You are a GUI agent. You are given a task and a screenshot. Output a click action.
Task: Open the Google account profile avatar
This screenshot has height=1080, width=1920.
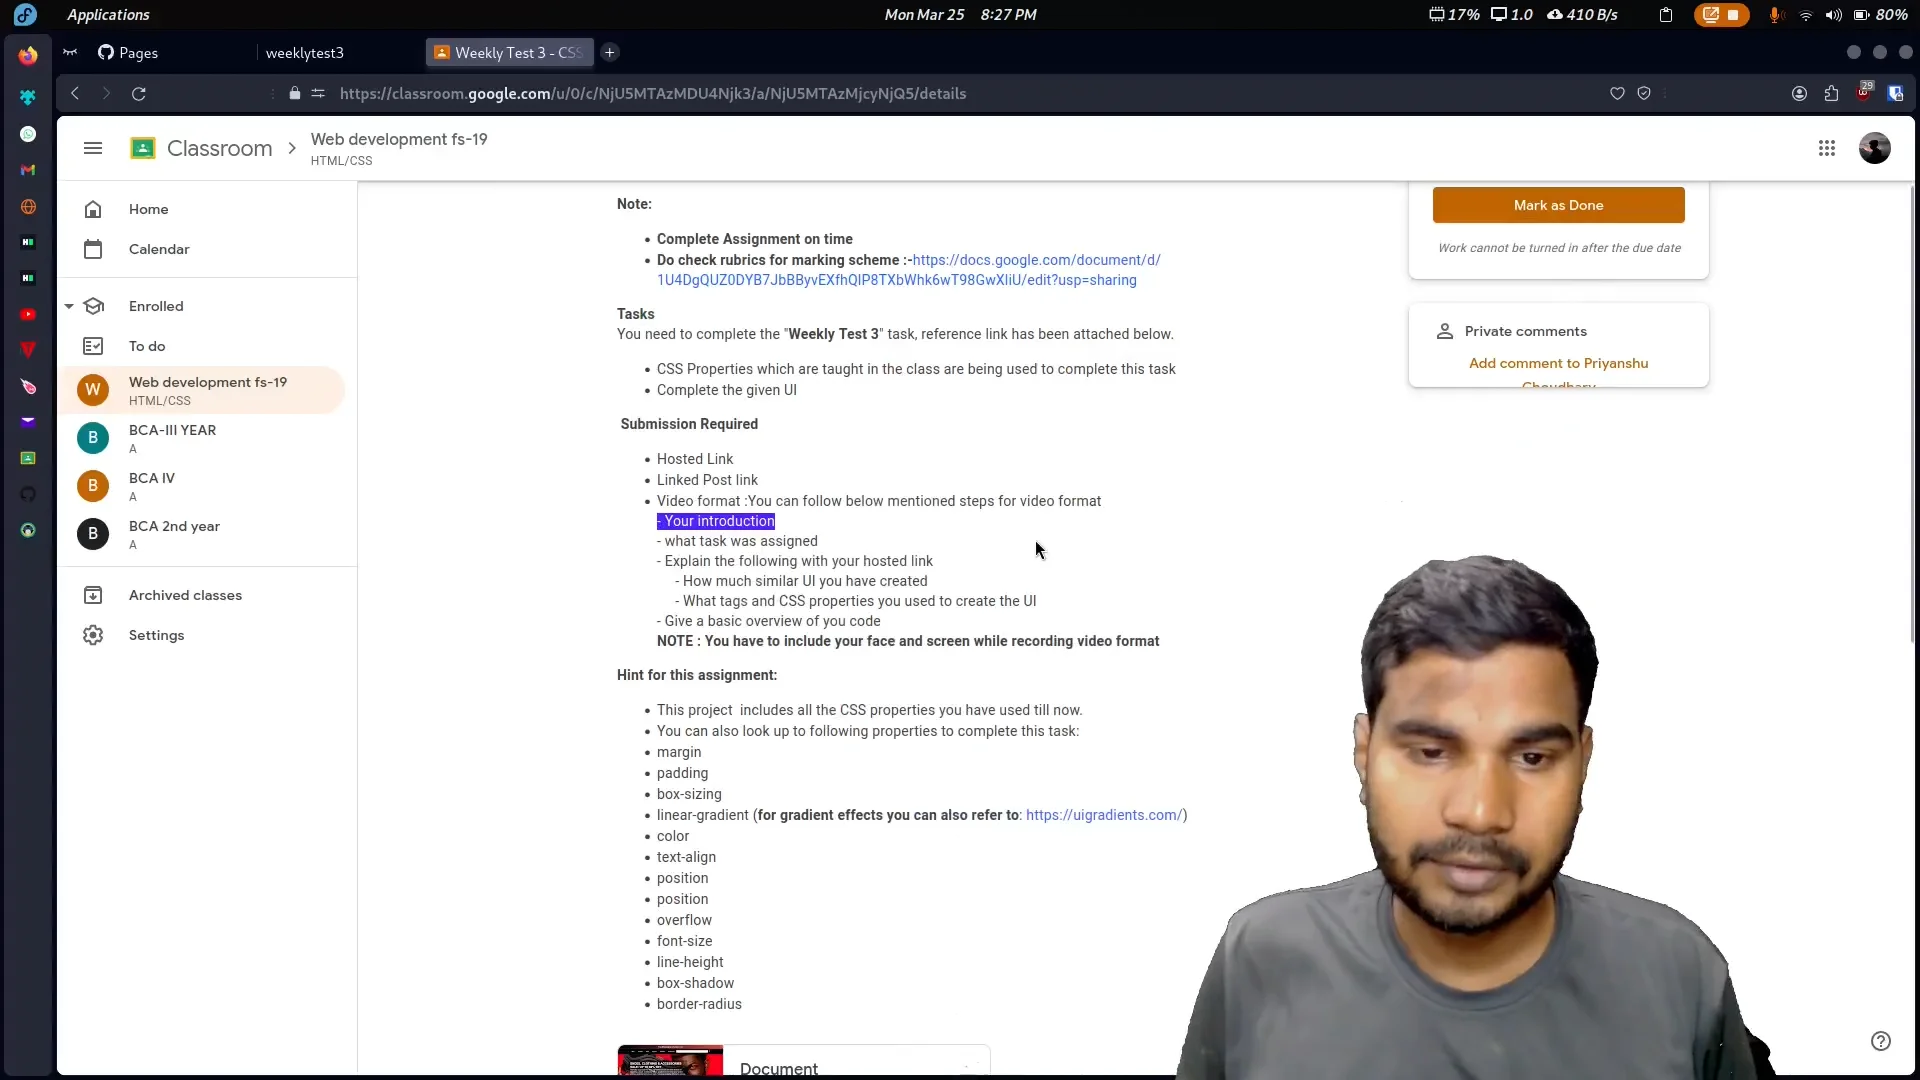[1874, 148]
